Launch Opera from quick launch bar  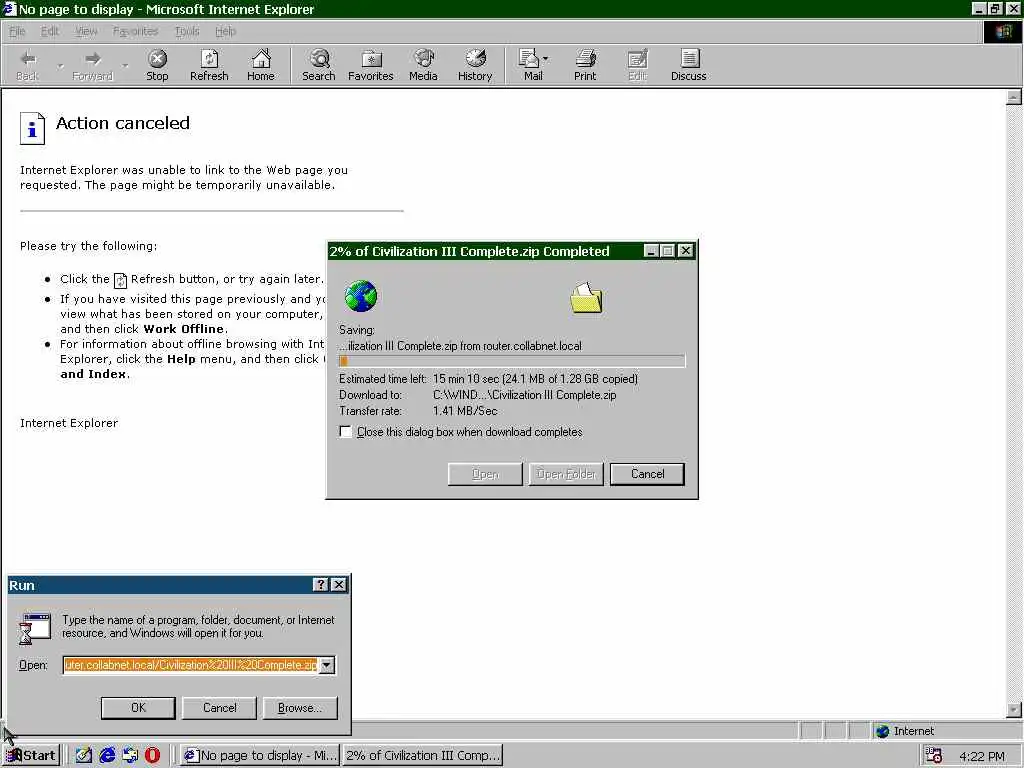[x=153, y=755]
